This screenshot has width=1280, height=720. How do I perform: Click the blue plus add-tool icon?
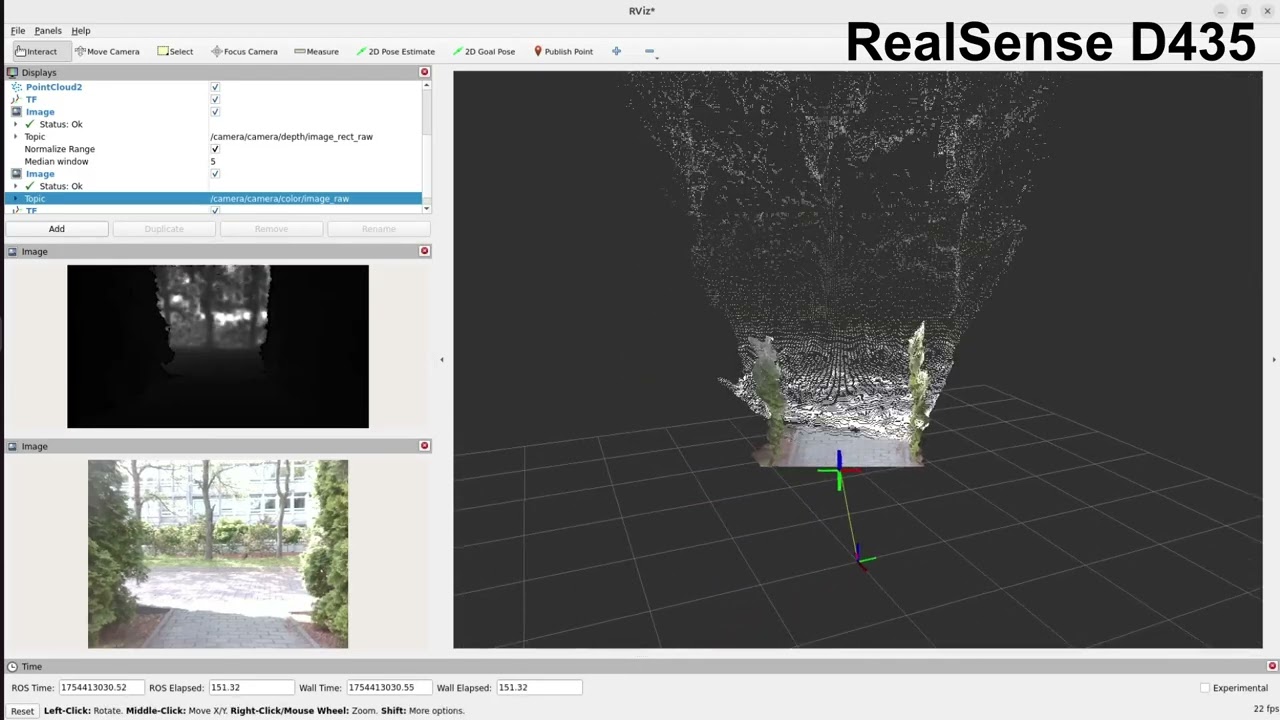click(616, 51)
